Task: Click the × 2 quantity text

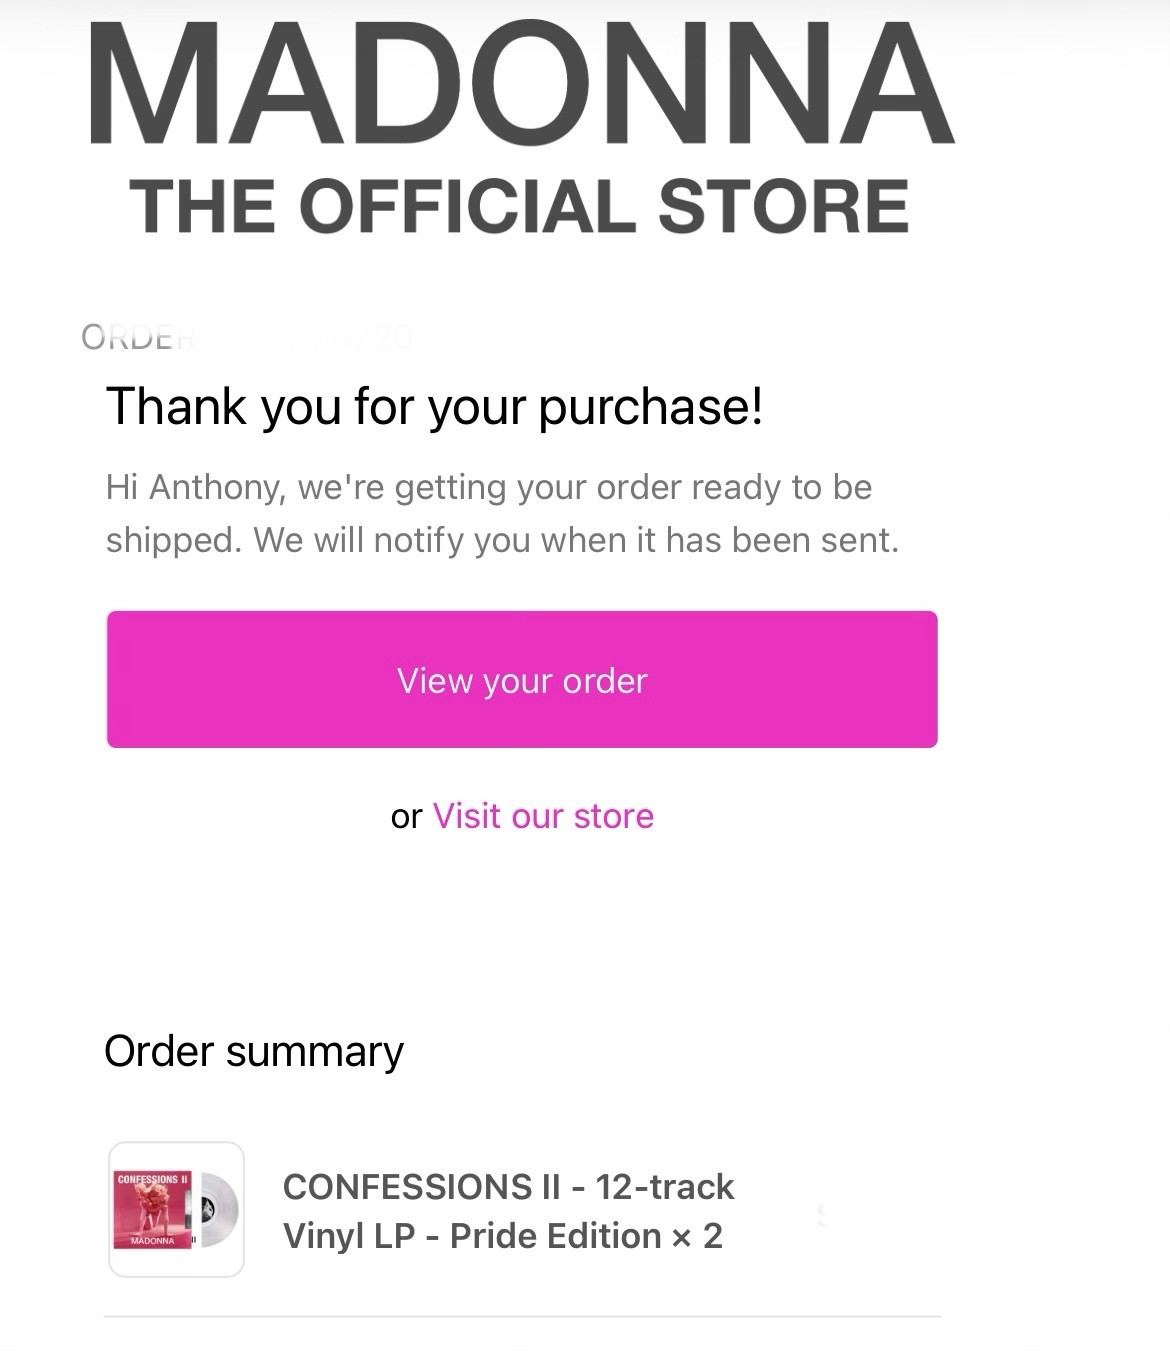Action: [x=697, y=1236]
